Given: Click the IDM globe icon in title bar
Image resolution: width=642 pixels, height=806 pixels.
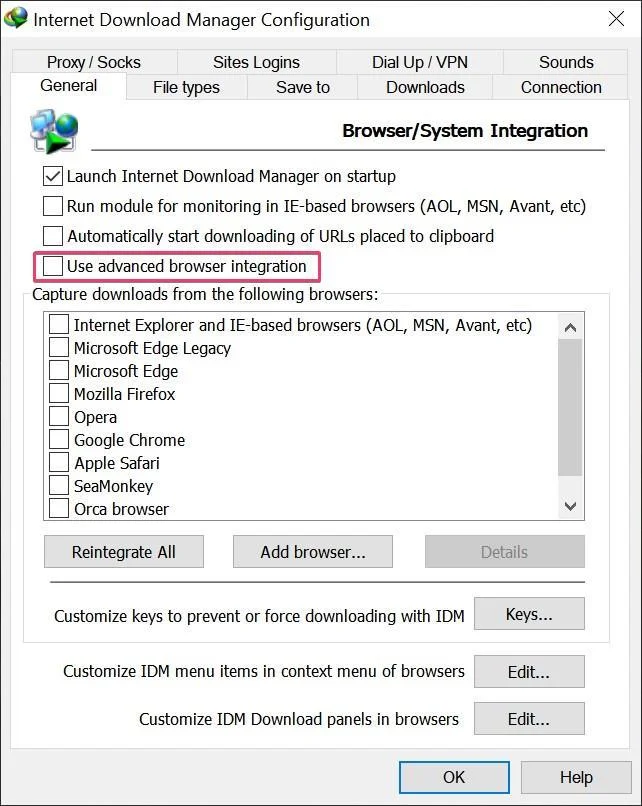Looking at the screenshot, I should pyautogui.click(x=15, y=19).
